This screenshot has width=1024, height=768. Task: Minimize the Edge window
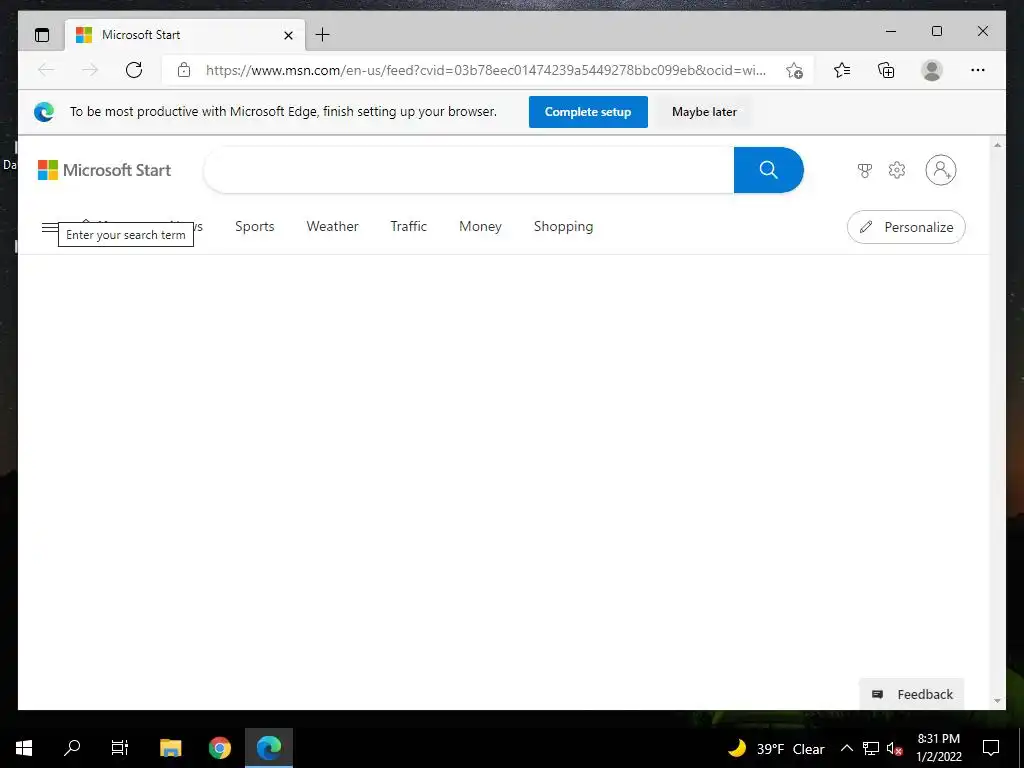coord(891,31)
